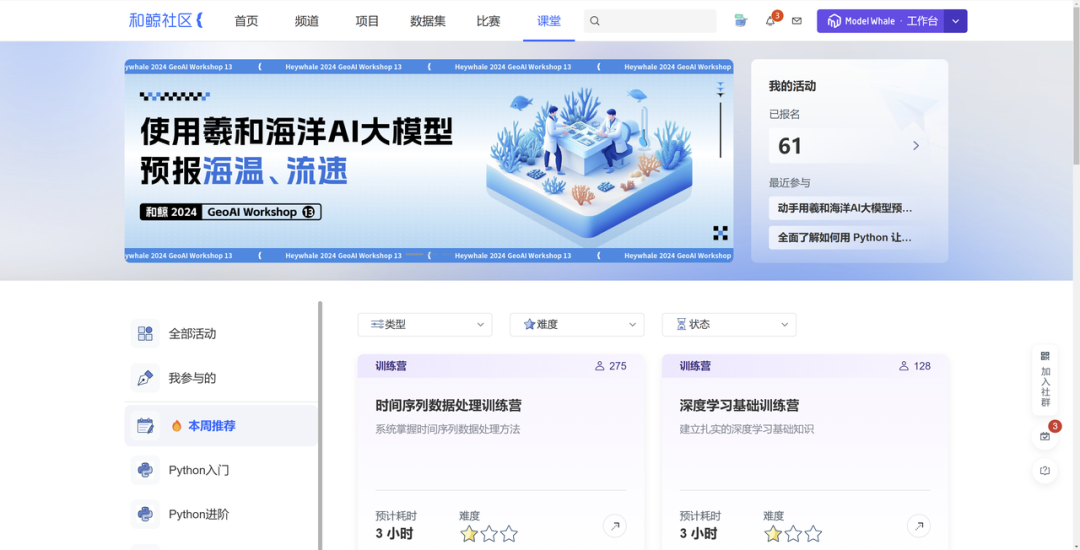
Task: Click the 我参与的 pen icon
Action: [x=145, y=378]
